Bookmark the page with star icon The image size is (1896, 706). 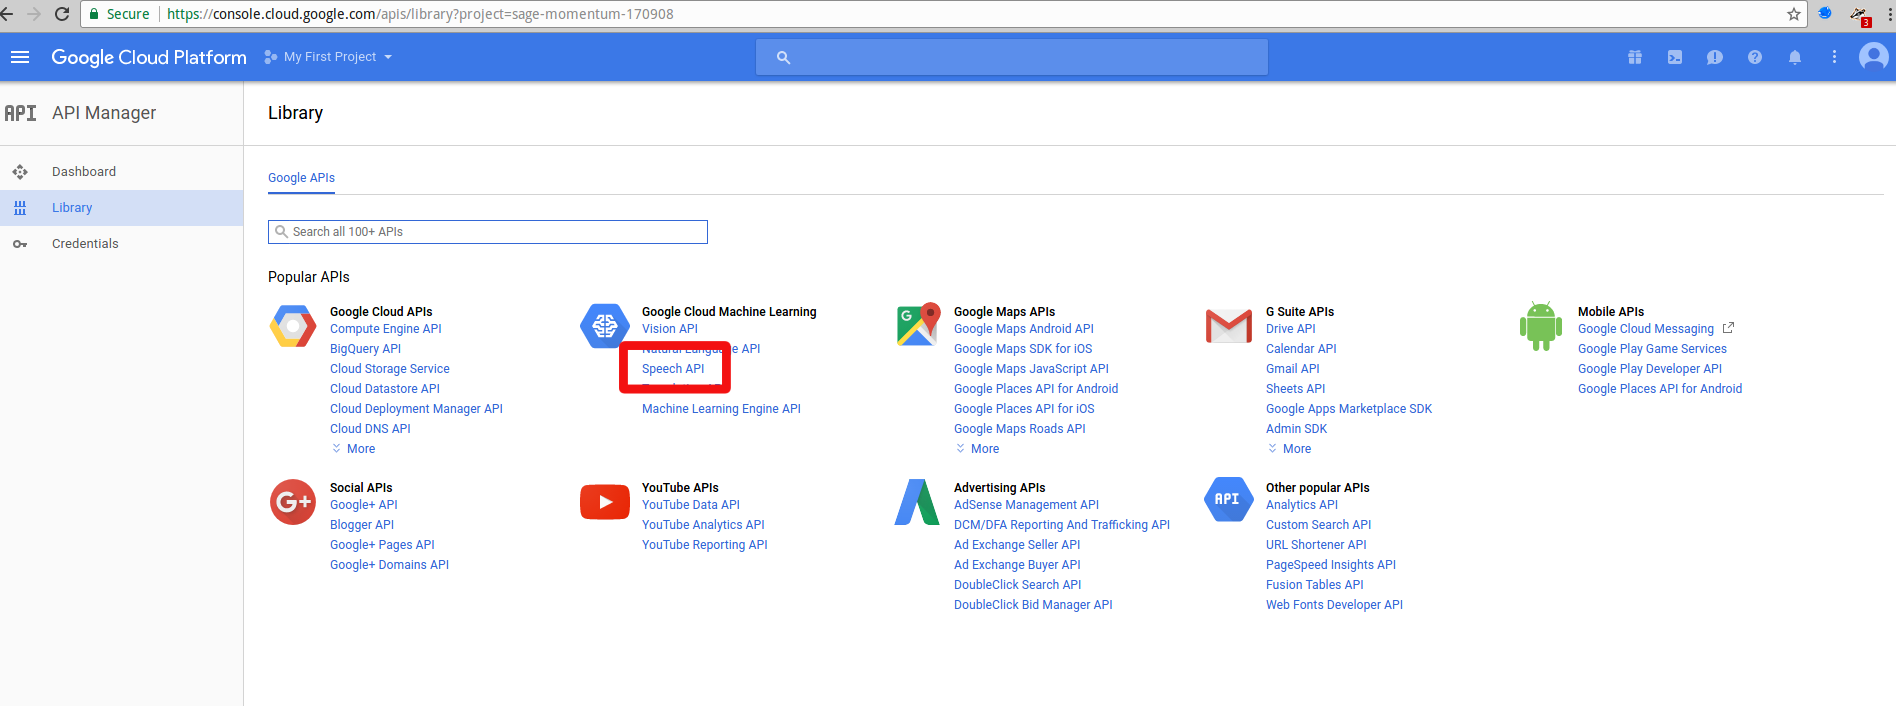tap(1794, 14)
